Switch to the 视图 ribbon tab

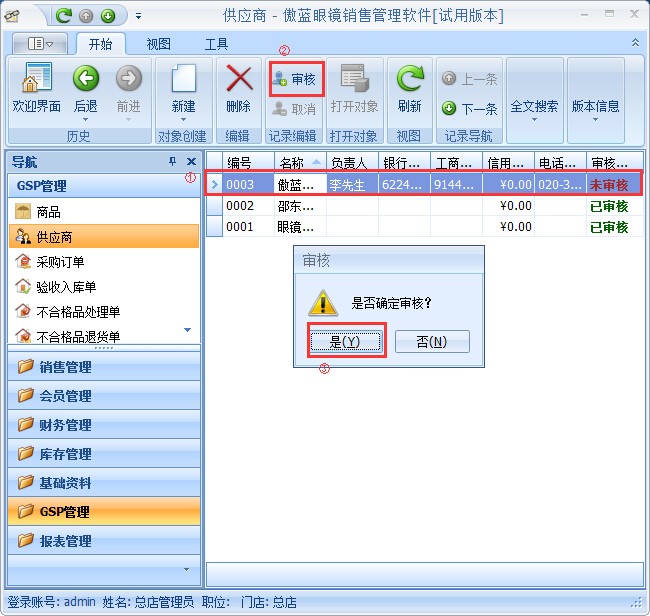[158, 44]
